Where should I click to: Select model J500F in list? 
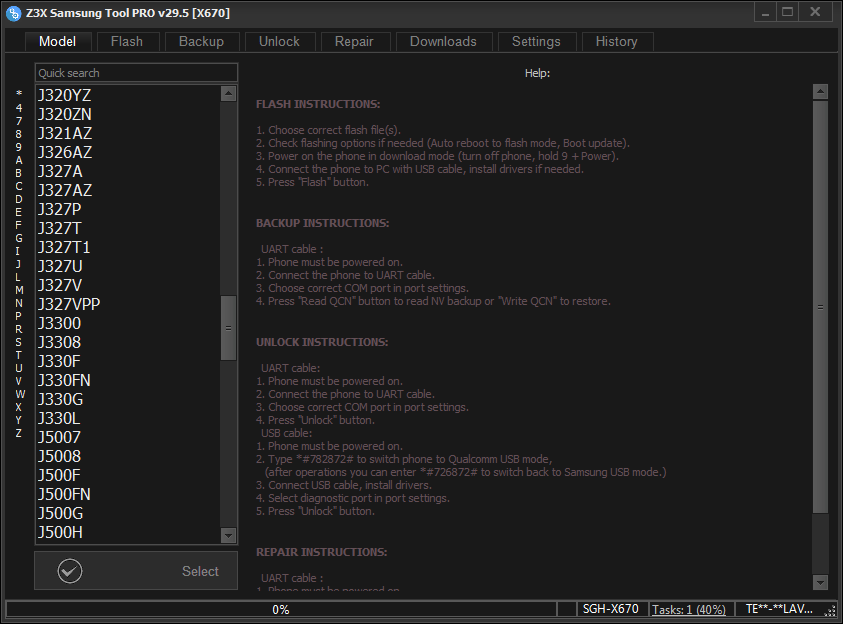(128, 476)
